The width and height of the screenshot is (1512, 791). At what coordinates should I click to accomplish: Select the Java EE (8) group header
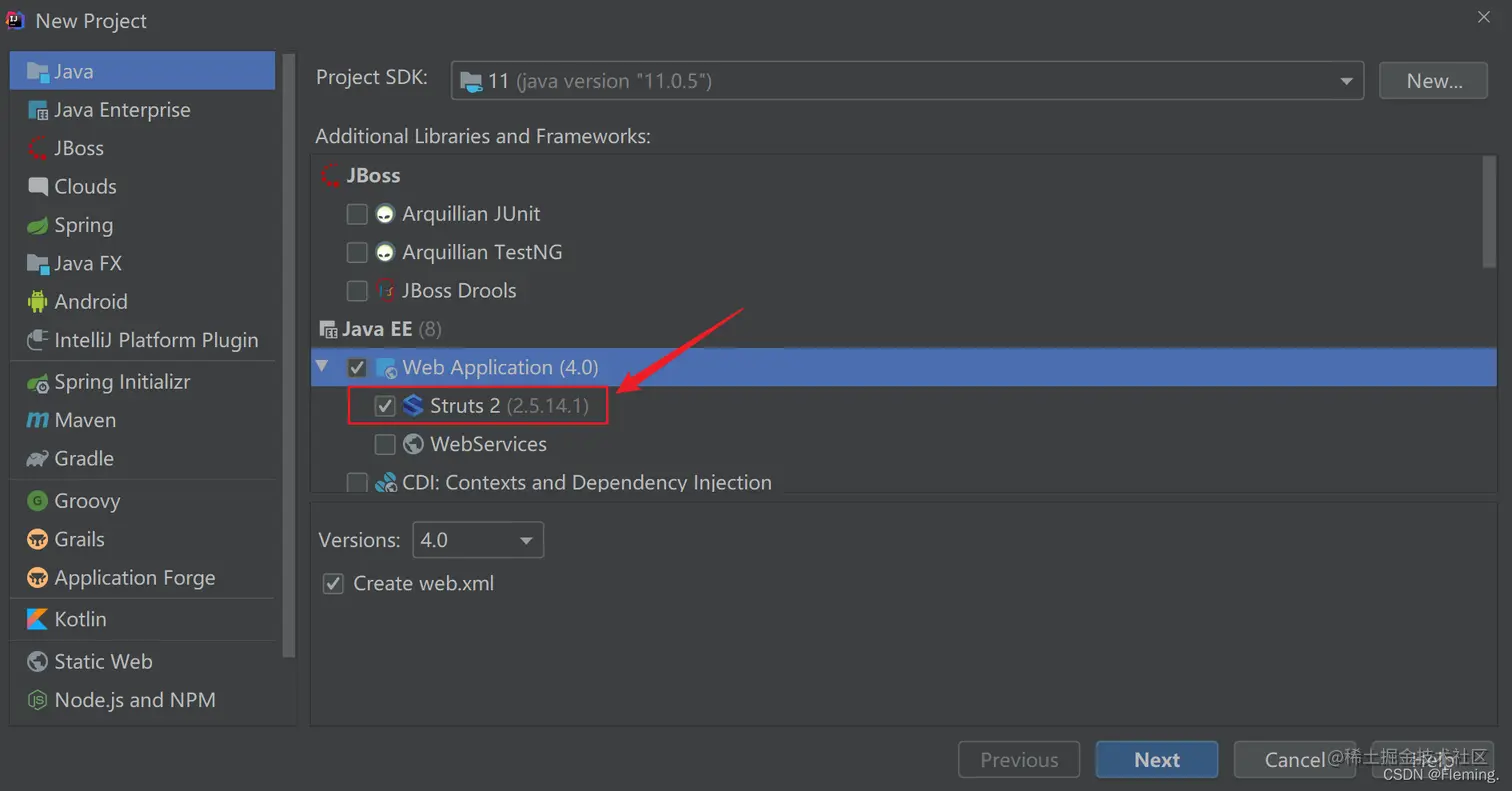tap(391, 329)
